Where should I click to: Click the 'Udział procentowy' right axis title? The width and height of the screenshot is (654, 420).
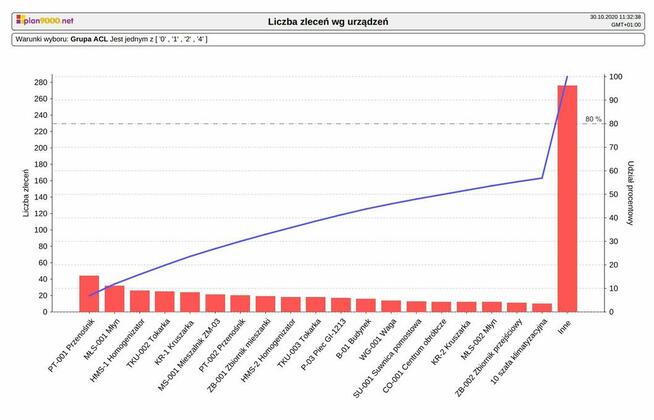630,194
